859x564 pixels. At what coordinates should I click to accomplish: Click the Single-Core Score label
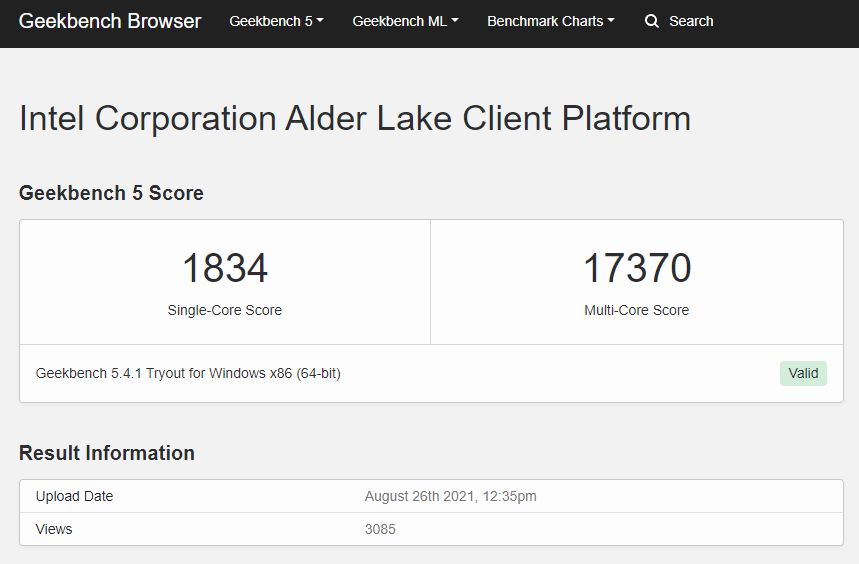point(225,310)
